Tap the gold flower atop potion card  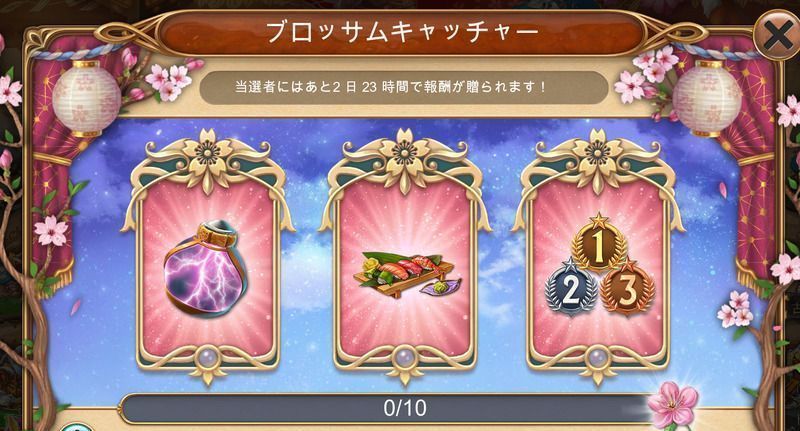pyautogui.click(x=207, y=153)
